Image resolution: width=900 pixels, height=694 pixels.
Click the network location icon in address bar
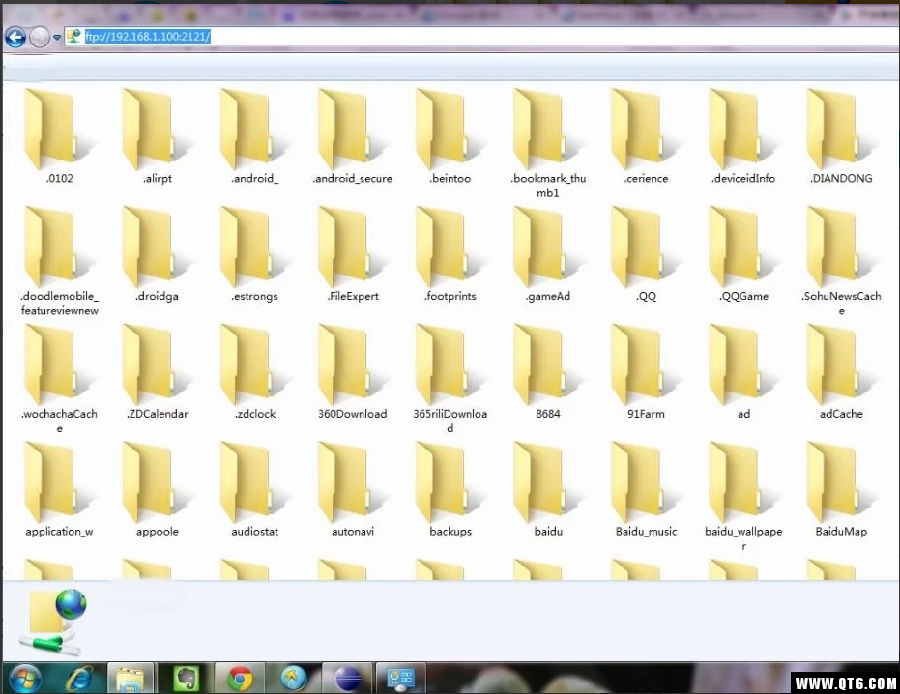[x=73, y=37]
